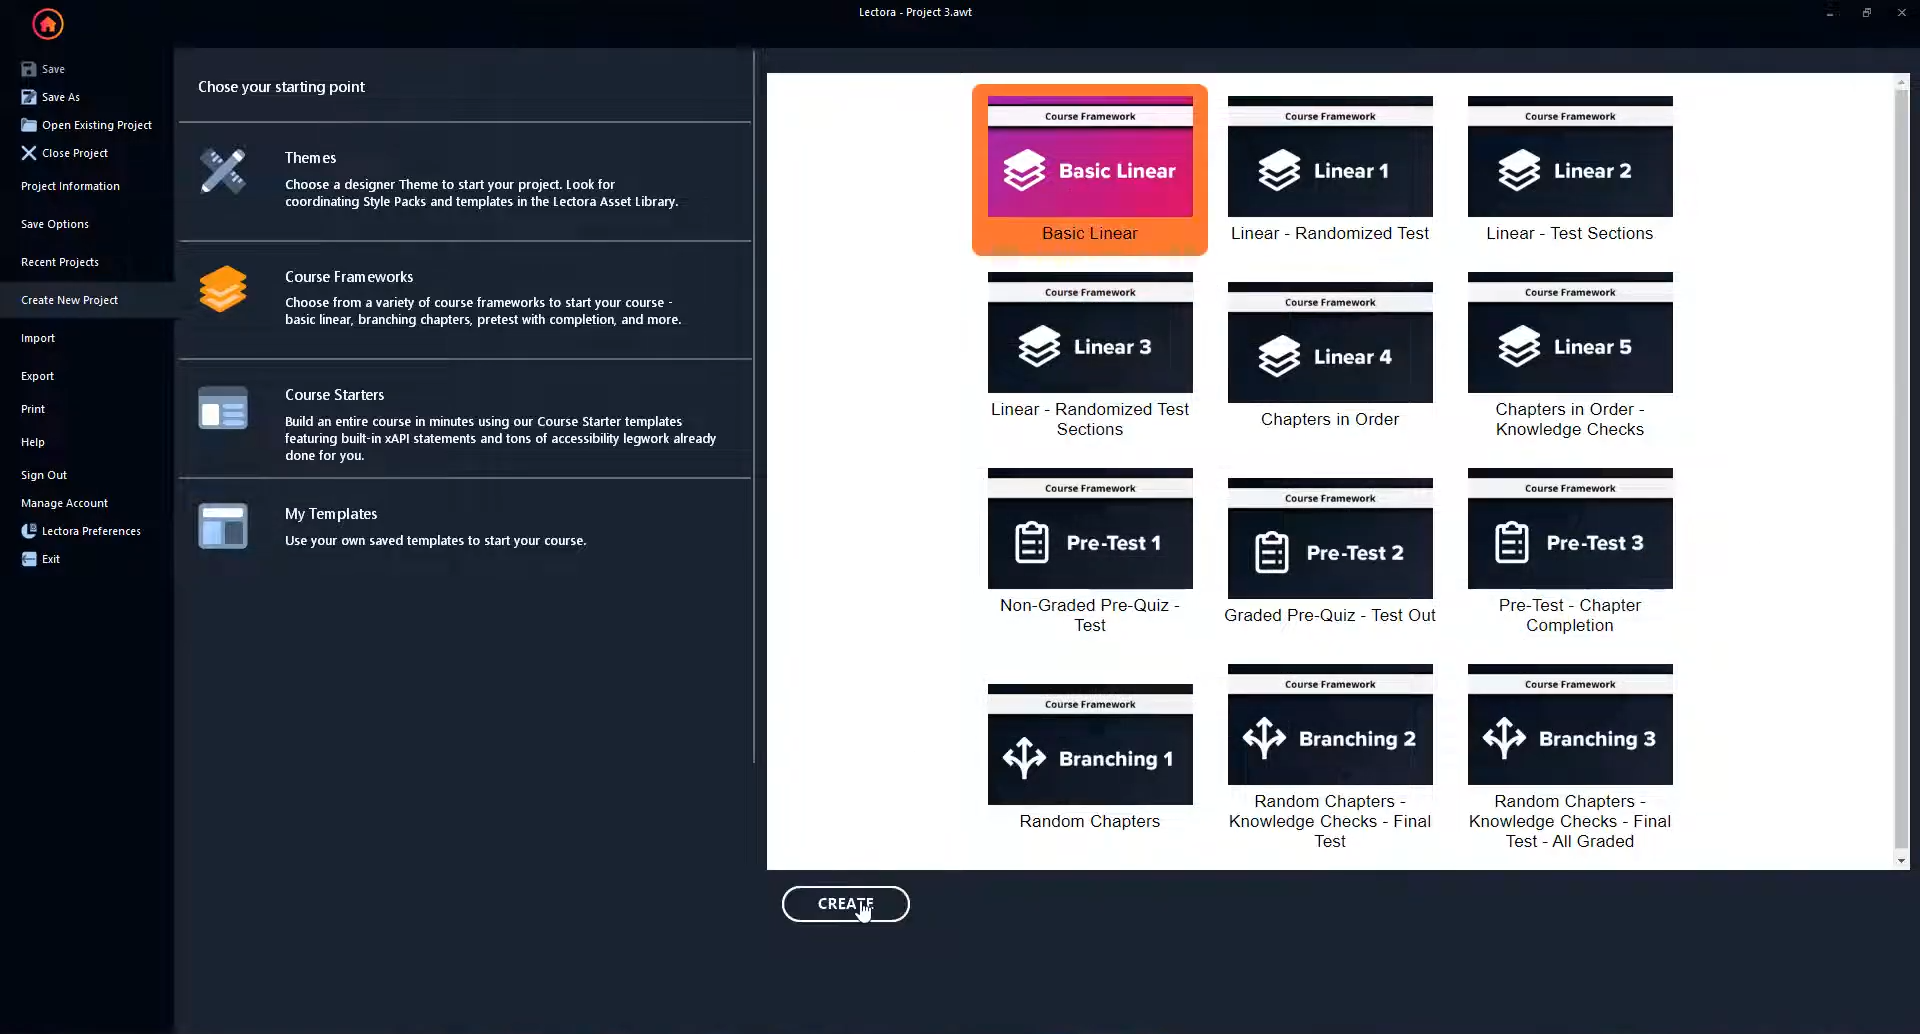Viewport: 1920px width, 1034px height.
Task: Open Project Information in the sidebar
Action: pos(70,186)
